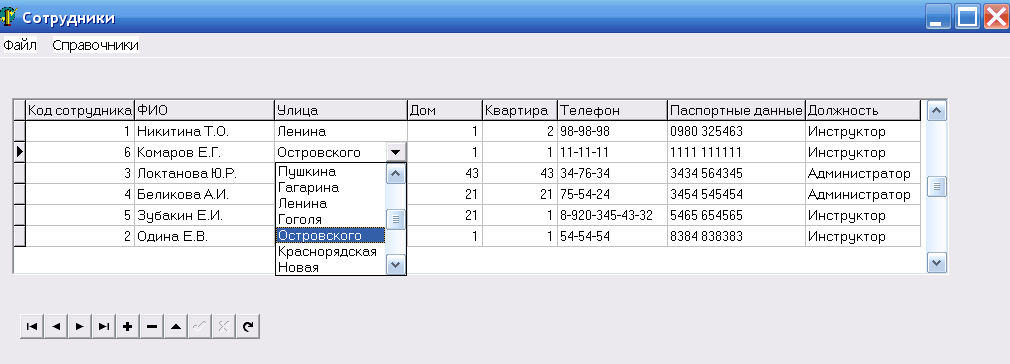Viewport: 1010px width, 364px height.
Task: Select the Одина Е.В. cell
Action: click(204, 236)
